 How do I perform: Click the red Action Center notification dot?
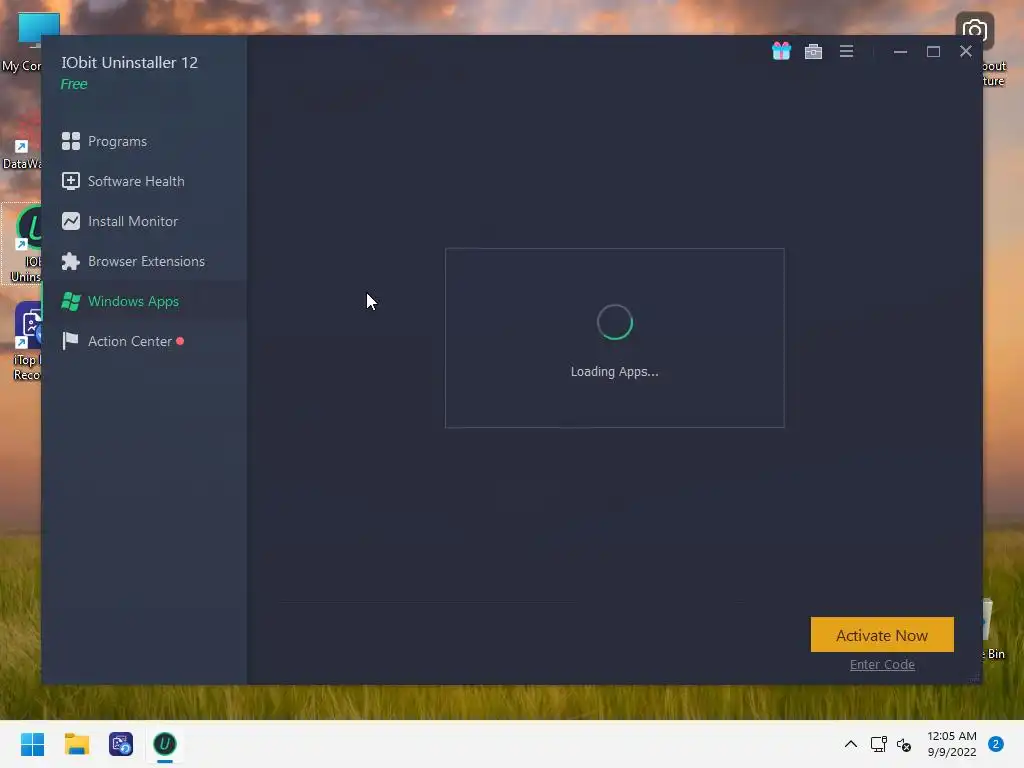180,341
